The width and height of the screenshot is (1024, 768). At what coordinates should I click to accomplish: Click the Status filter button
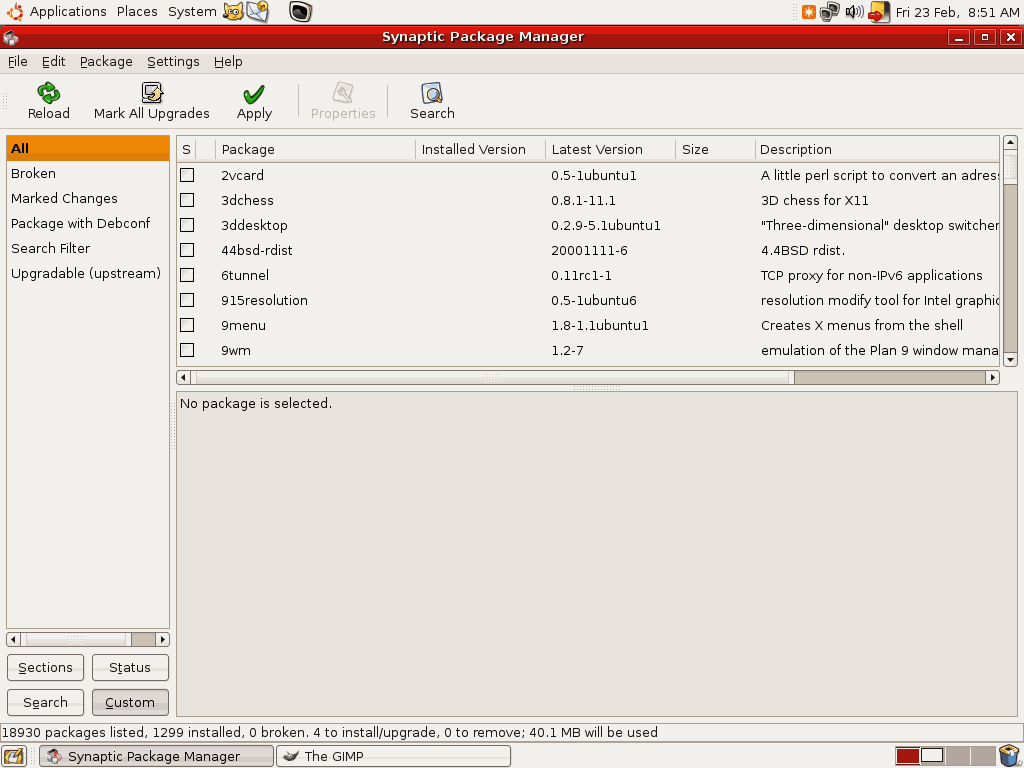(130, 667)
